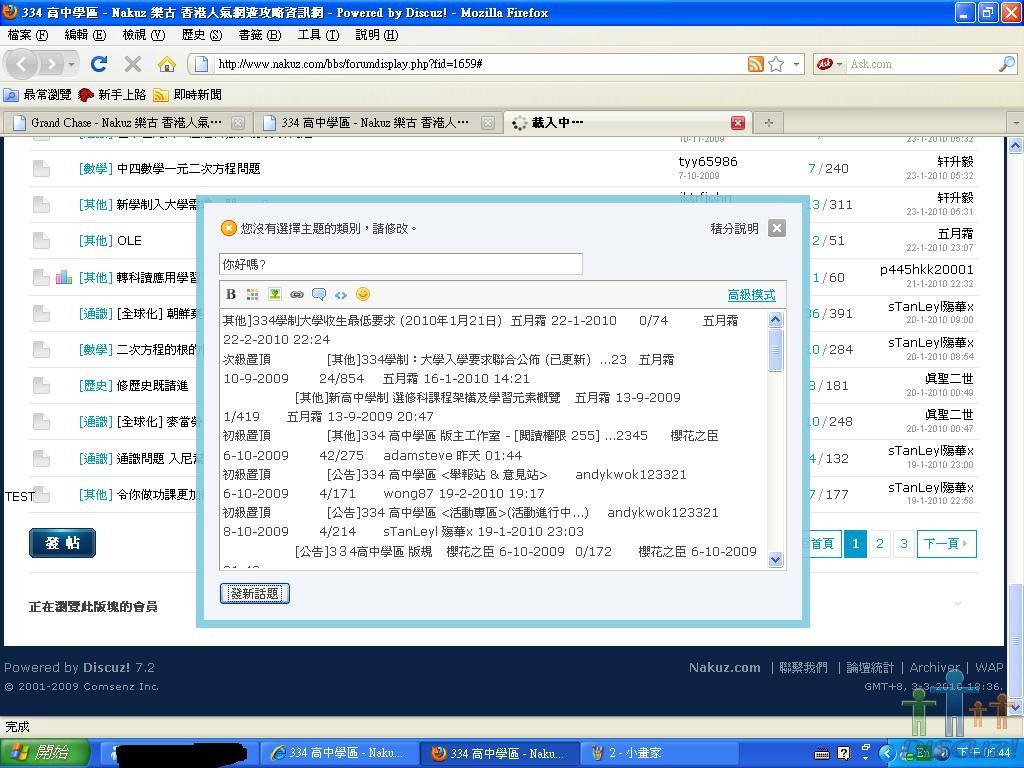
Task: Open the search engine selection dropdown
Action: 829,64
